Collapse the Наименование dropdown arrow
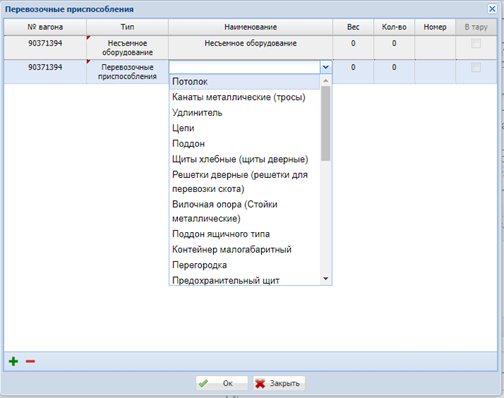The height and width of the screenshot is (398, 504). click(326, 67)
